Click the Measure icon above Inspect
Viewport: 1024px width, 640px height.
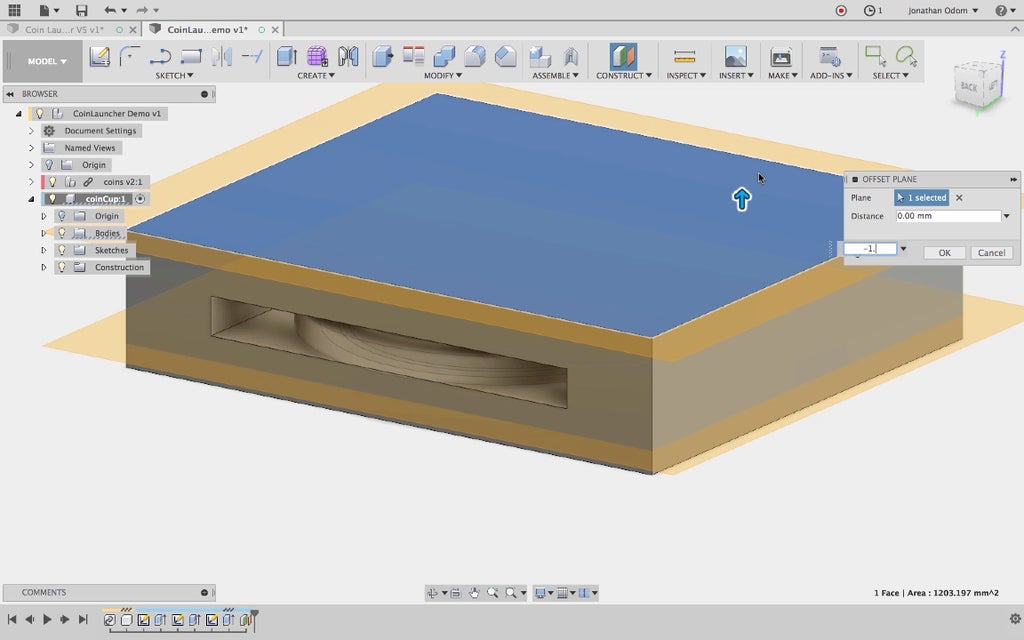(684, 57)
